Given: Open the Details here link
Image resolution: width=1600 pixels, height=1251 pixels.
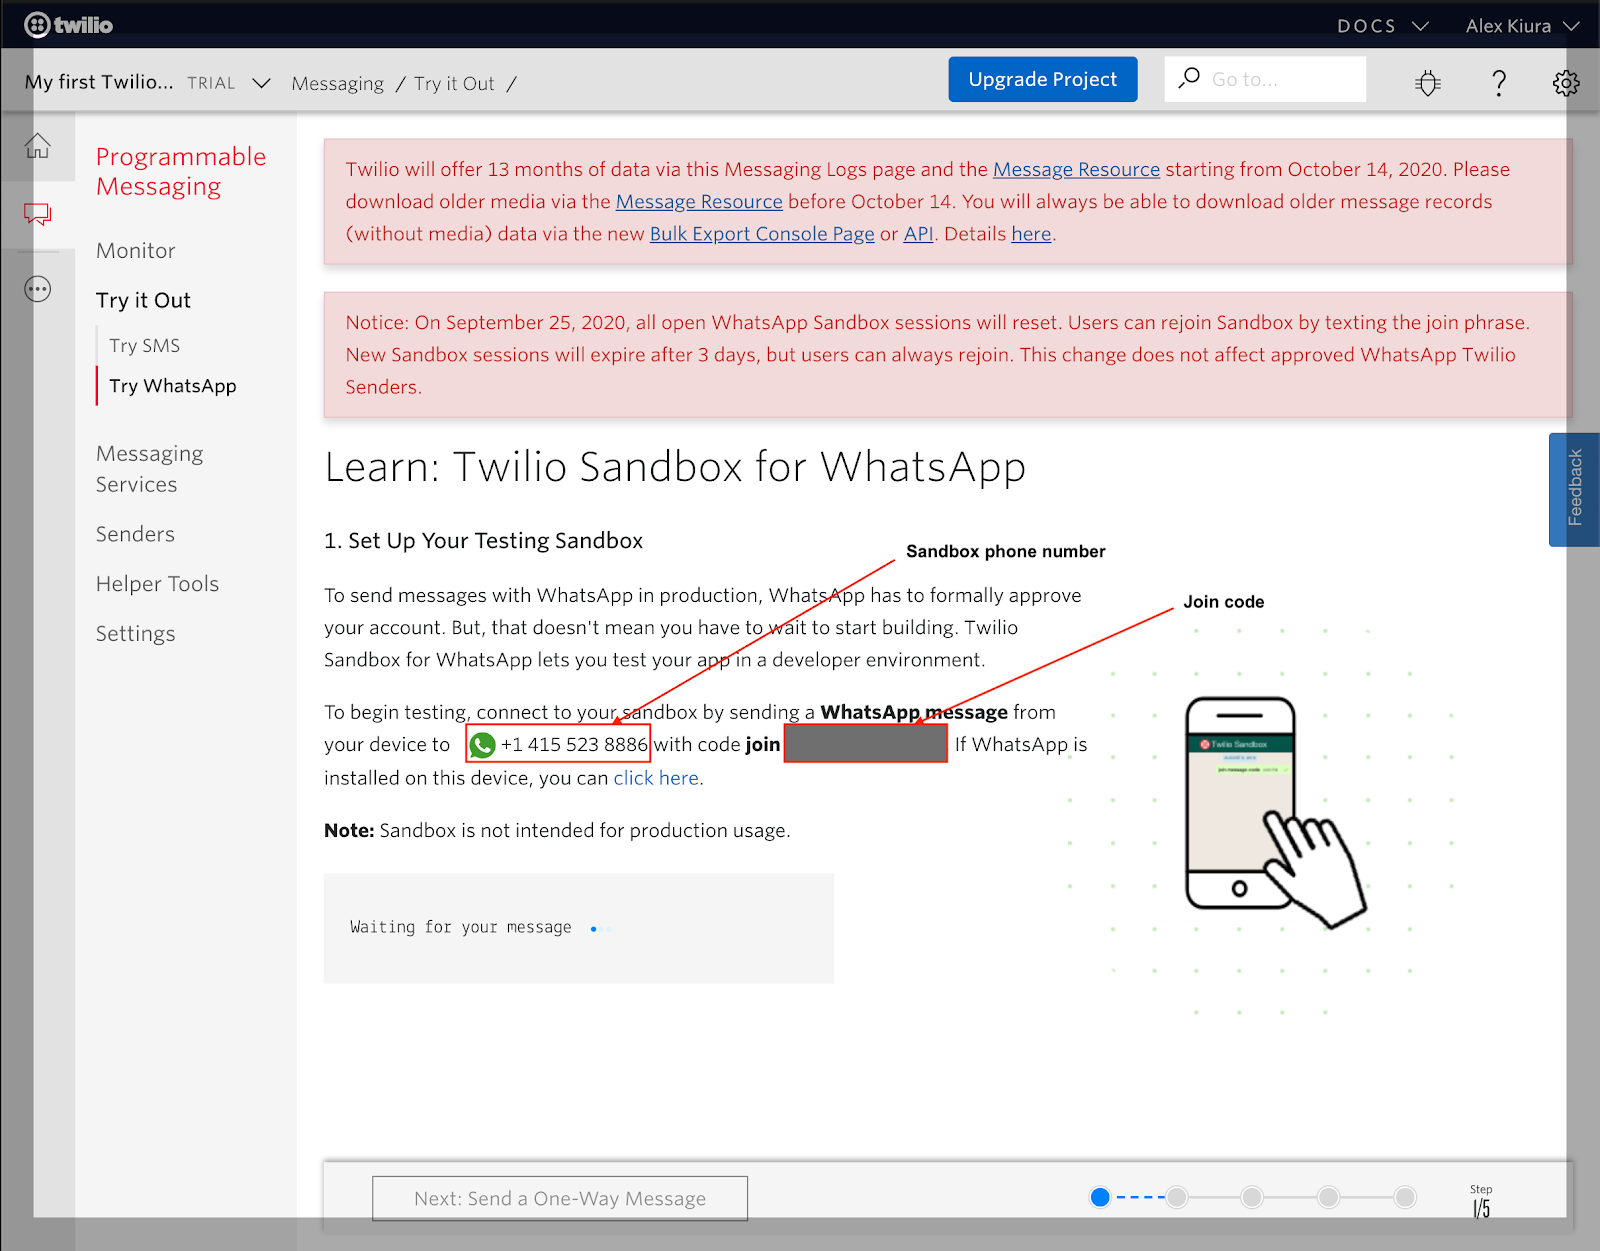Looking at the screenshot, I should [x=1031, y=234].
